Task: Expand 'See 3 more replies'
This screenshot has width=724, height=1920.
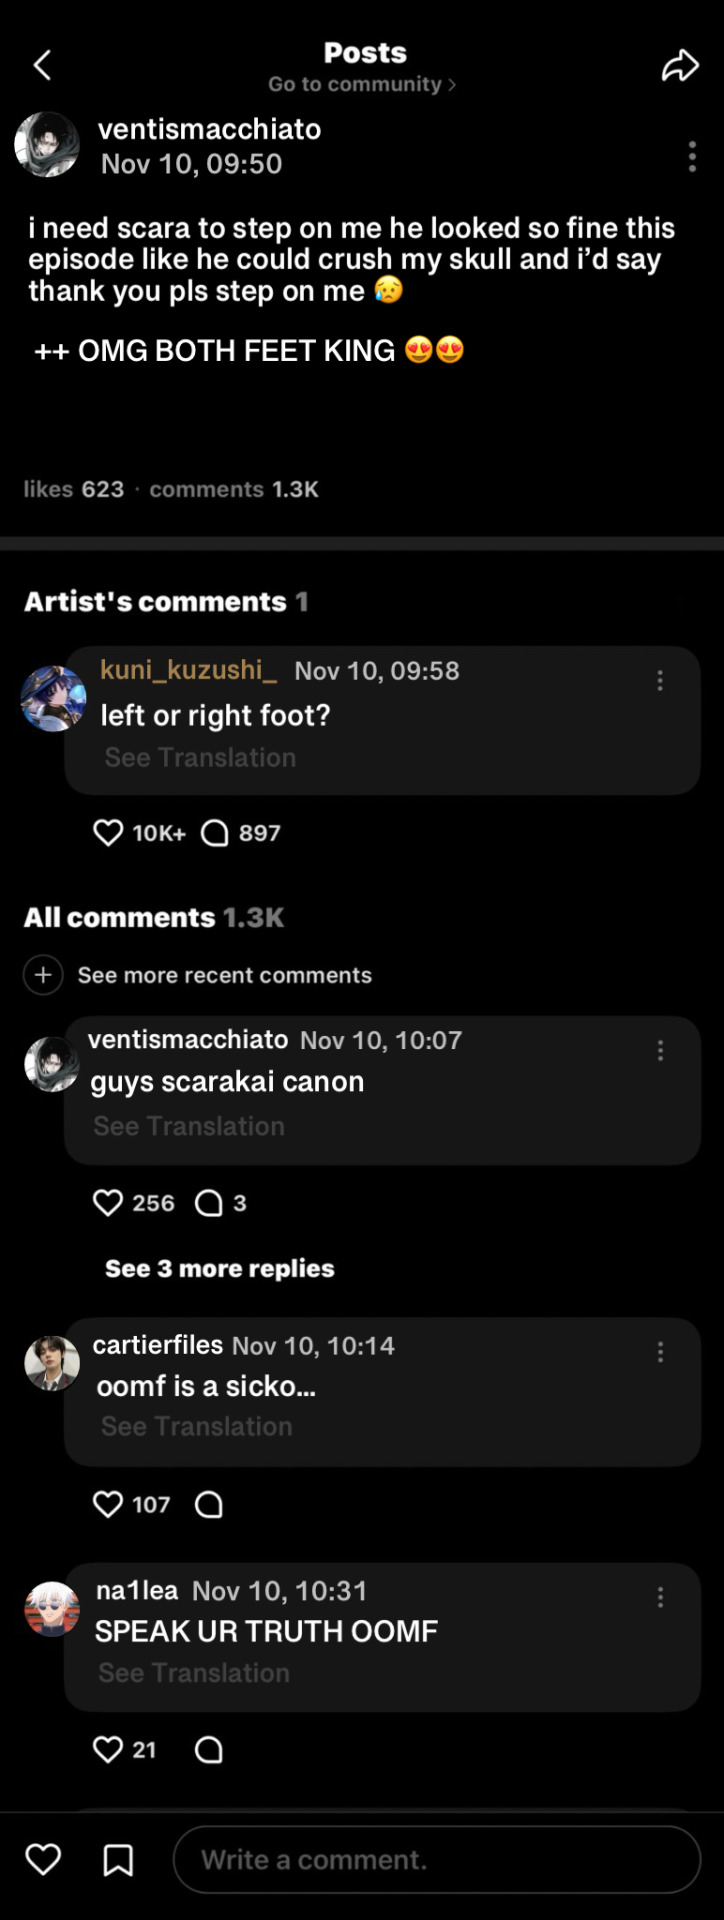Action: (220, 1268)
